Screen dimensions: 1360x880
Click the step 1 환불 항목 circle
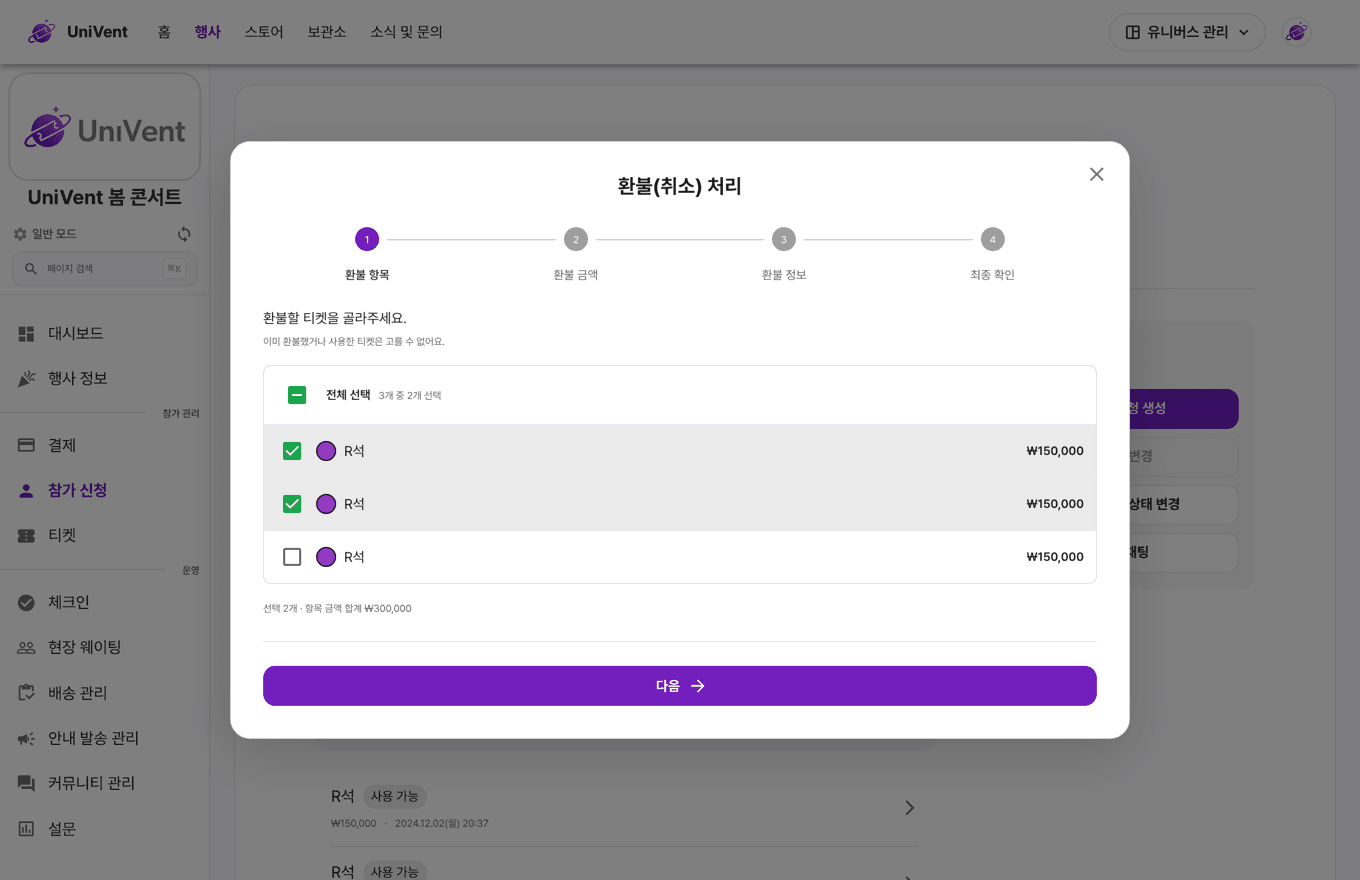[x=367, y=240]
